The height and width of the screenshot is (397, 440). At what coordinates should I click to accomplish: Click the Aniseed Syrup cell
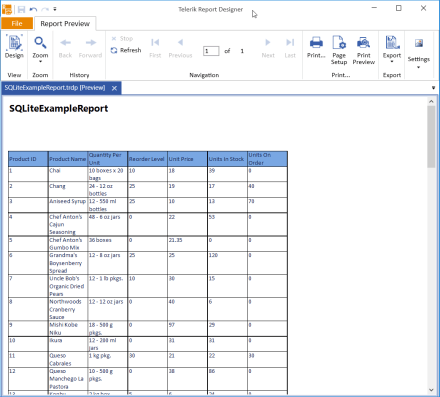68,205
